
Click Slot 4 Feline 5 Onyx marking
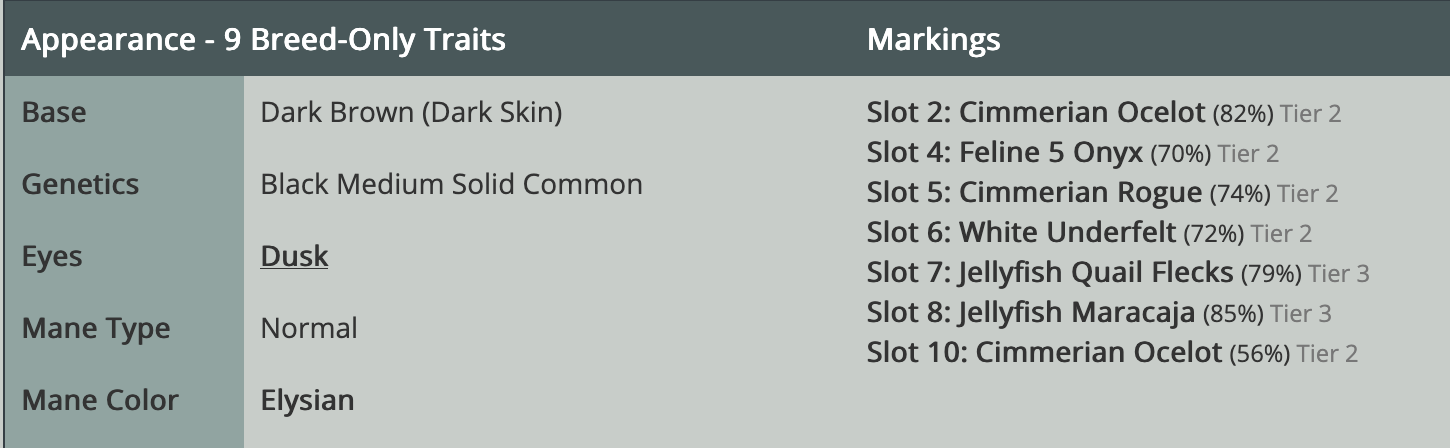tap(1004, 153)
